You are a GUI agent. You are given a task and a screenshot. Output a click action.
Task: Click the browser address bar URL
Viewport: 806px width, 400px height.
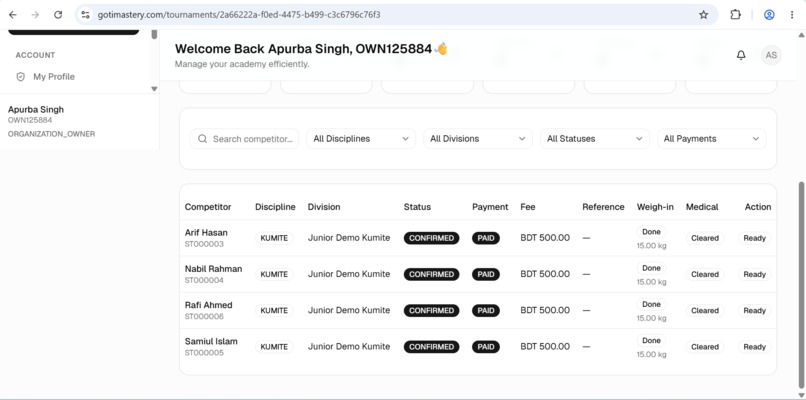point(239,15)
